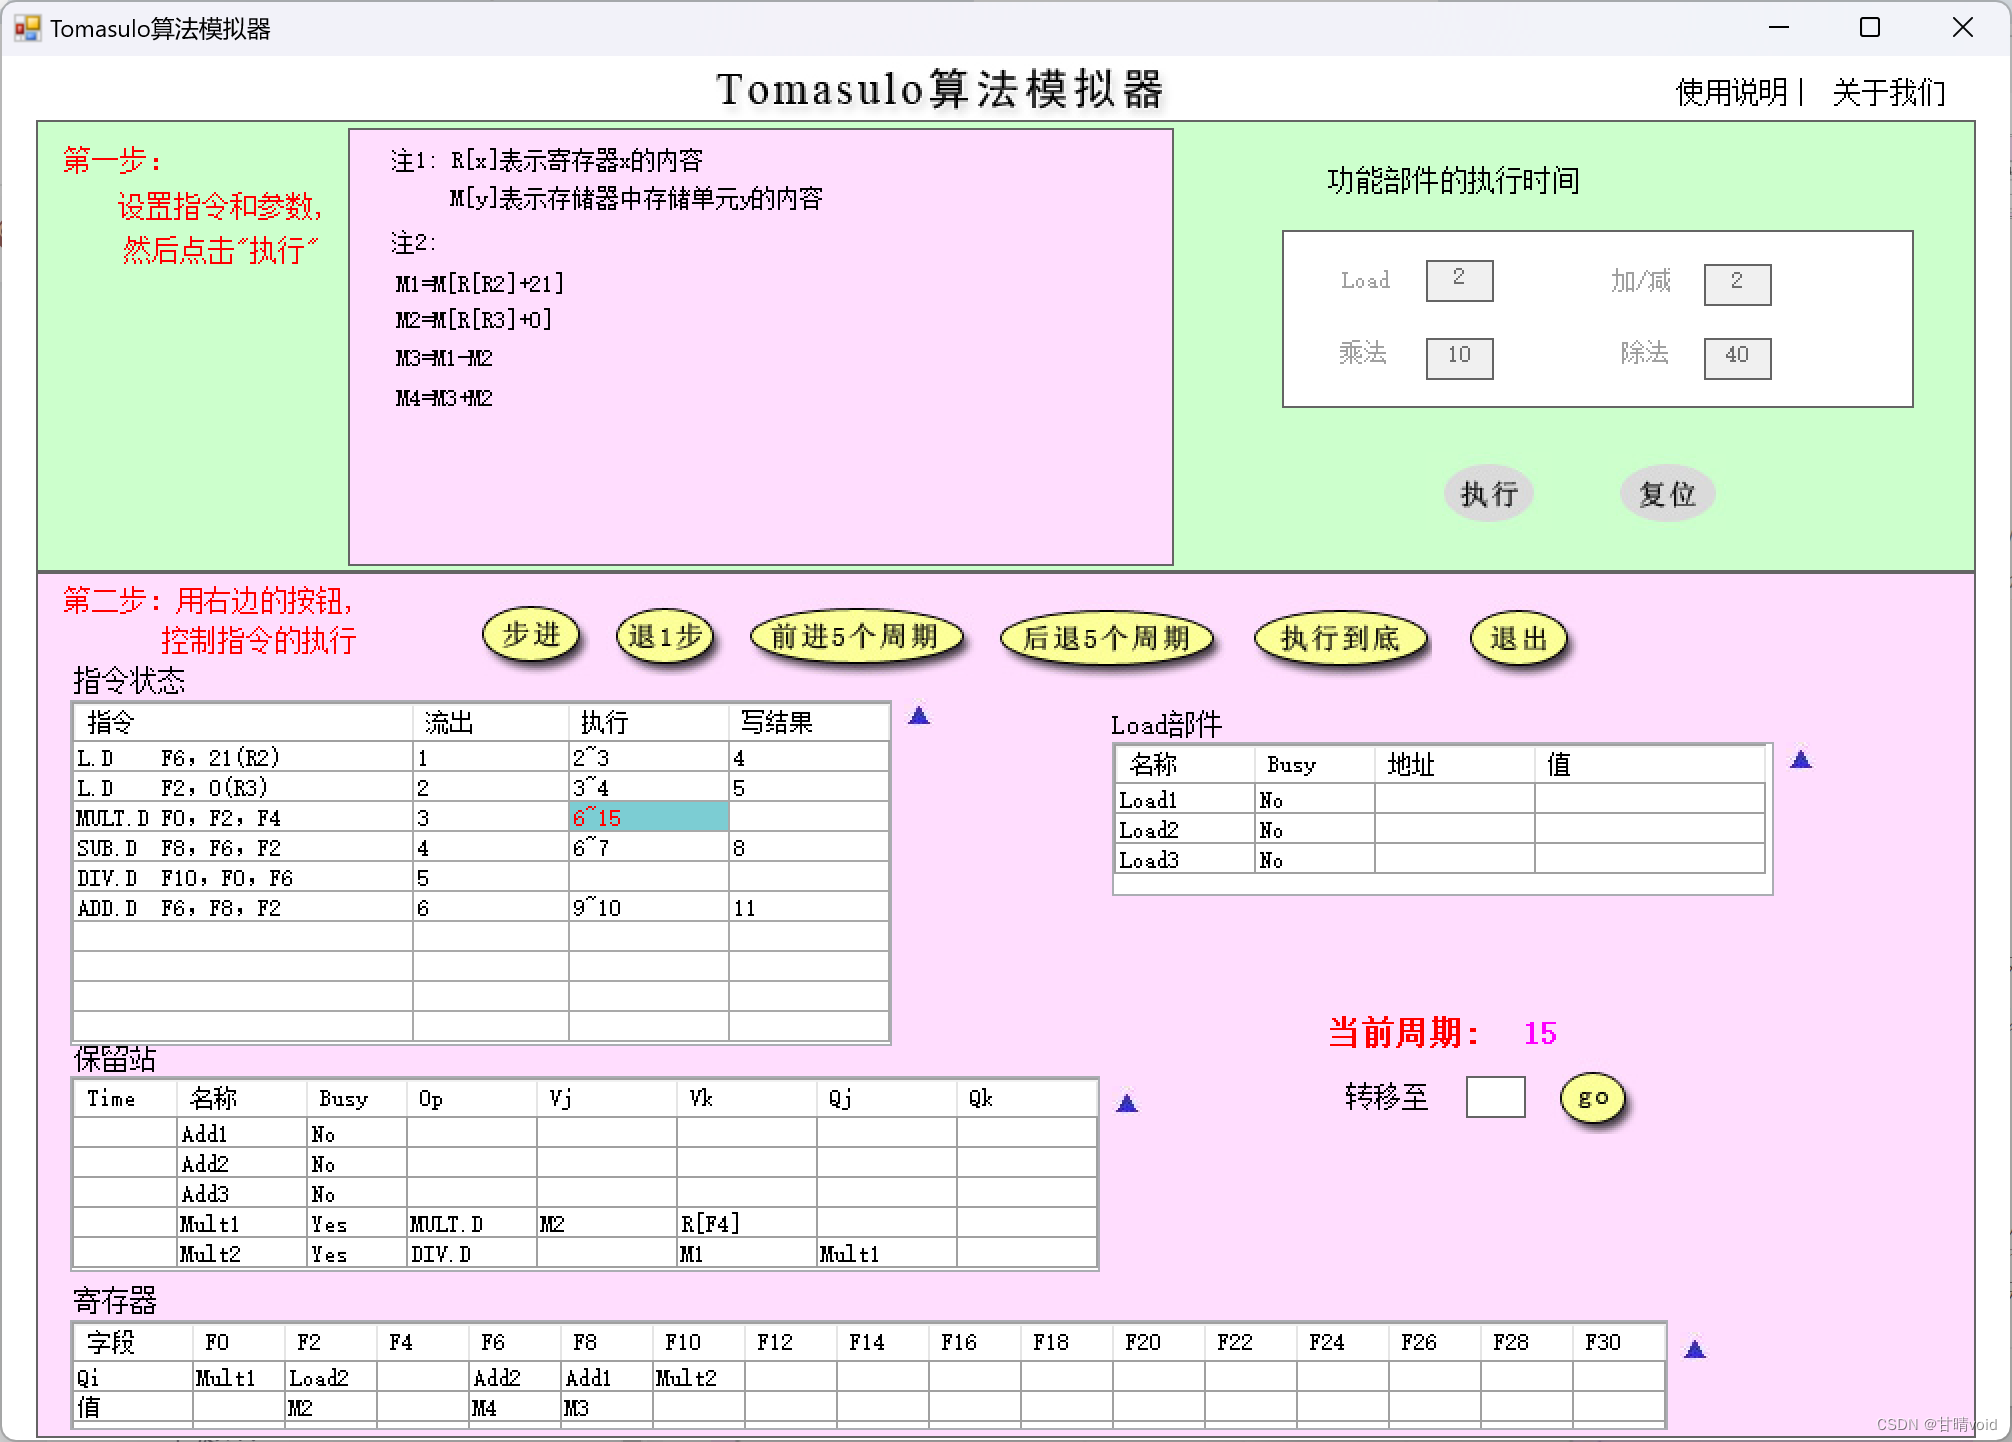Minimize the Tomasulo simulator window
This screenshot has height=1442, width=2012.
click(x=1779, y=27)
